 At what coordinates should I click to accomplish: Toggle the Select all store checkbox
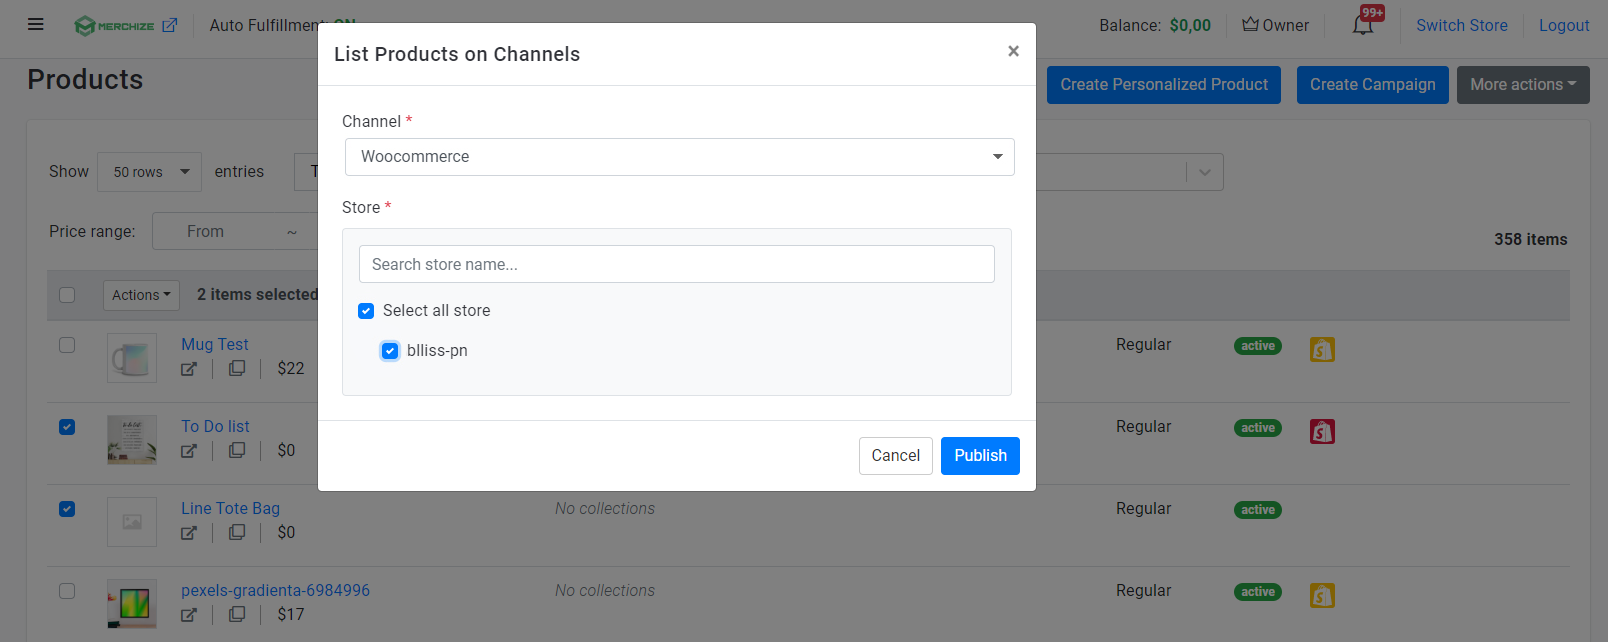366,311
